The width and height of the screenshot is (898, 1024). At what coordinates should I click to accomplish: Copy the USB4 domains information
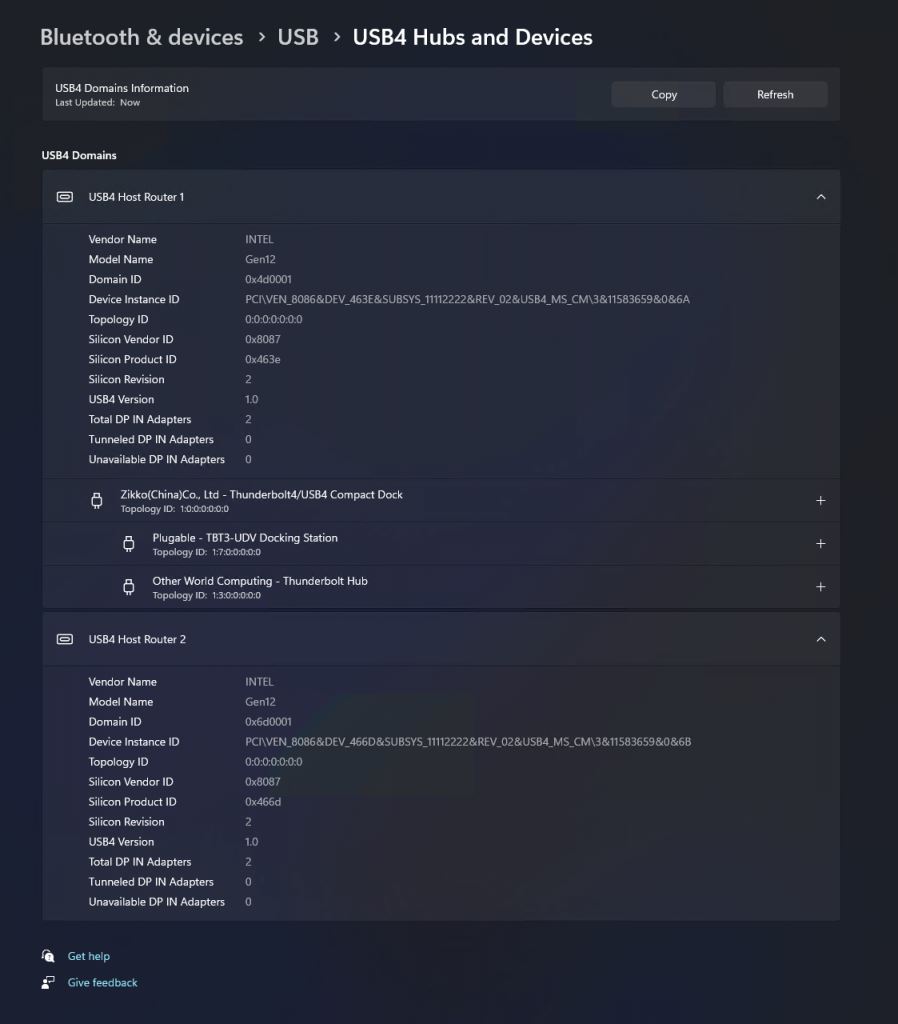664,95
